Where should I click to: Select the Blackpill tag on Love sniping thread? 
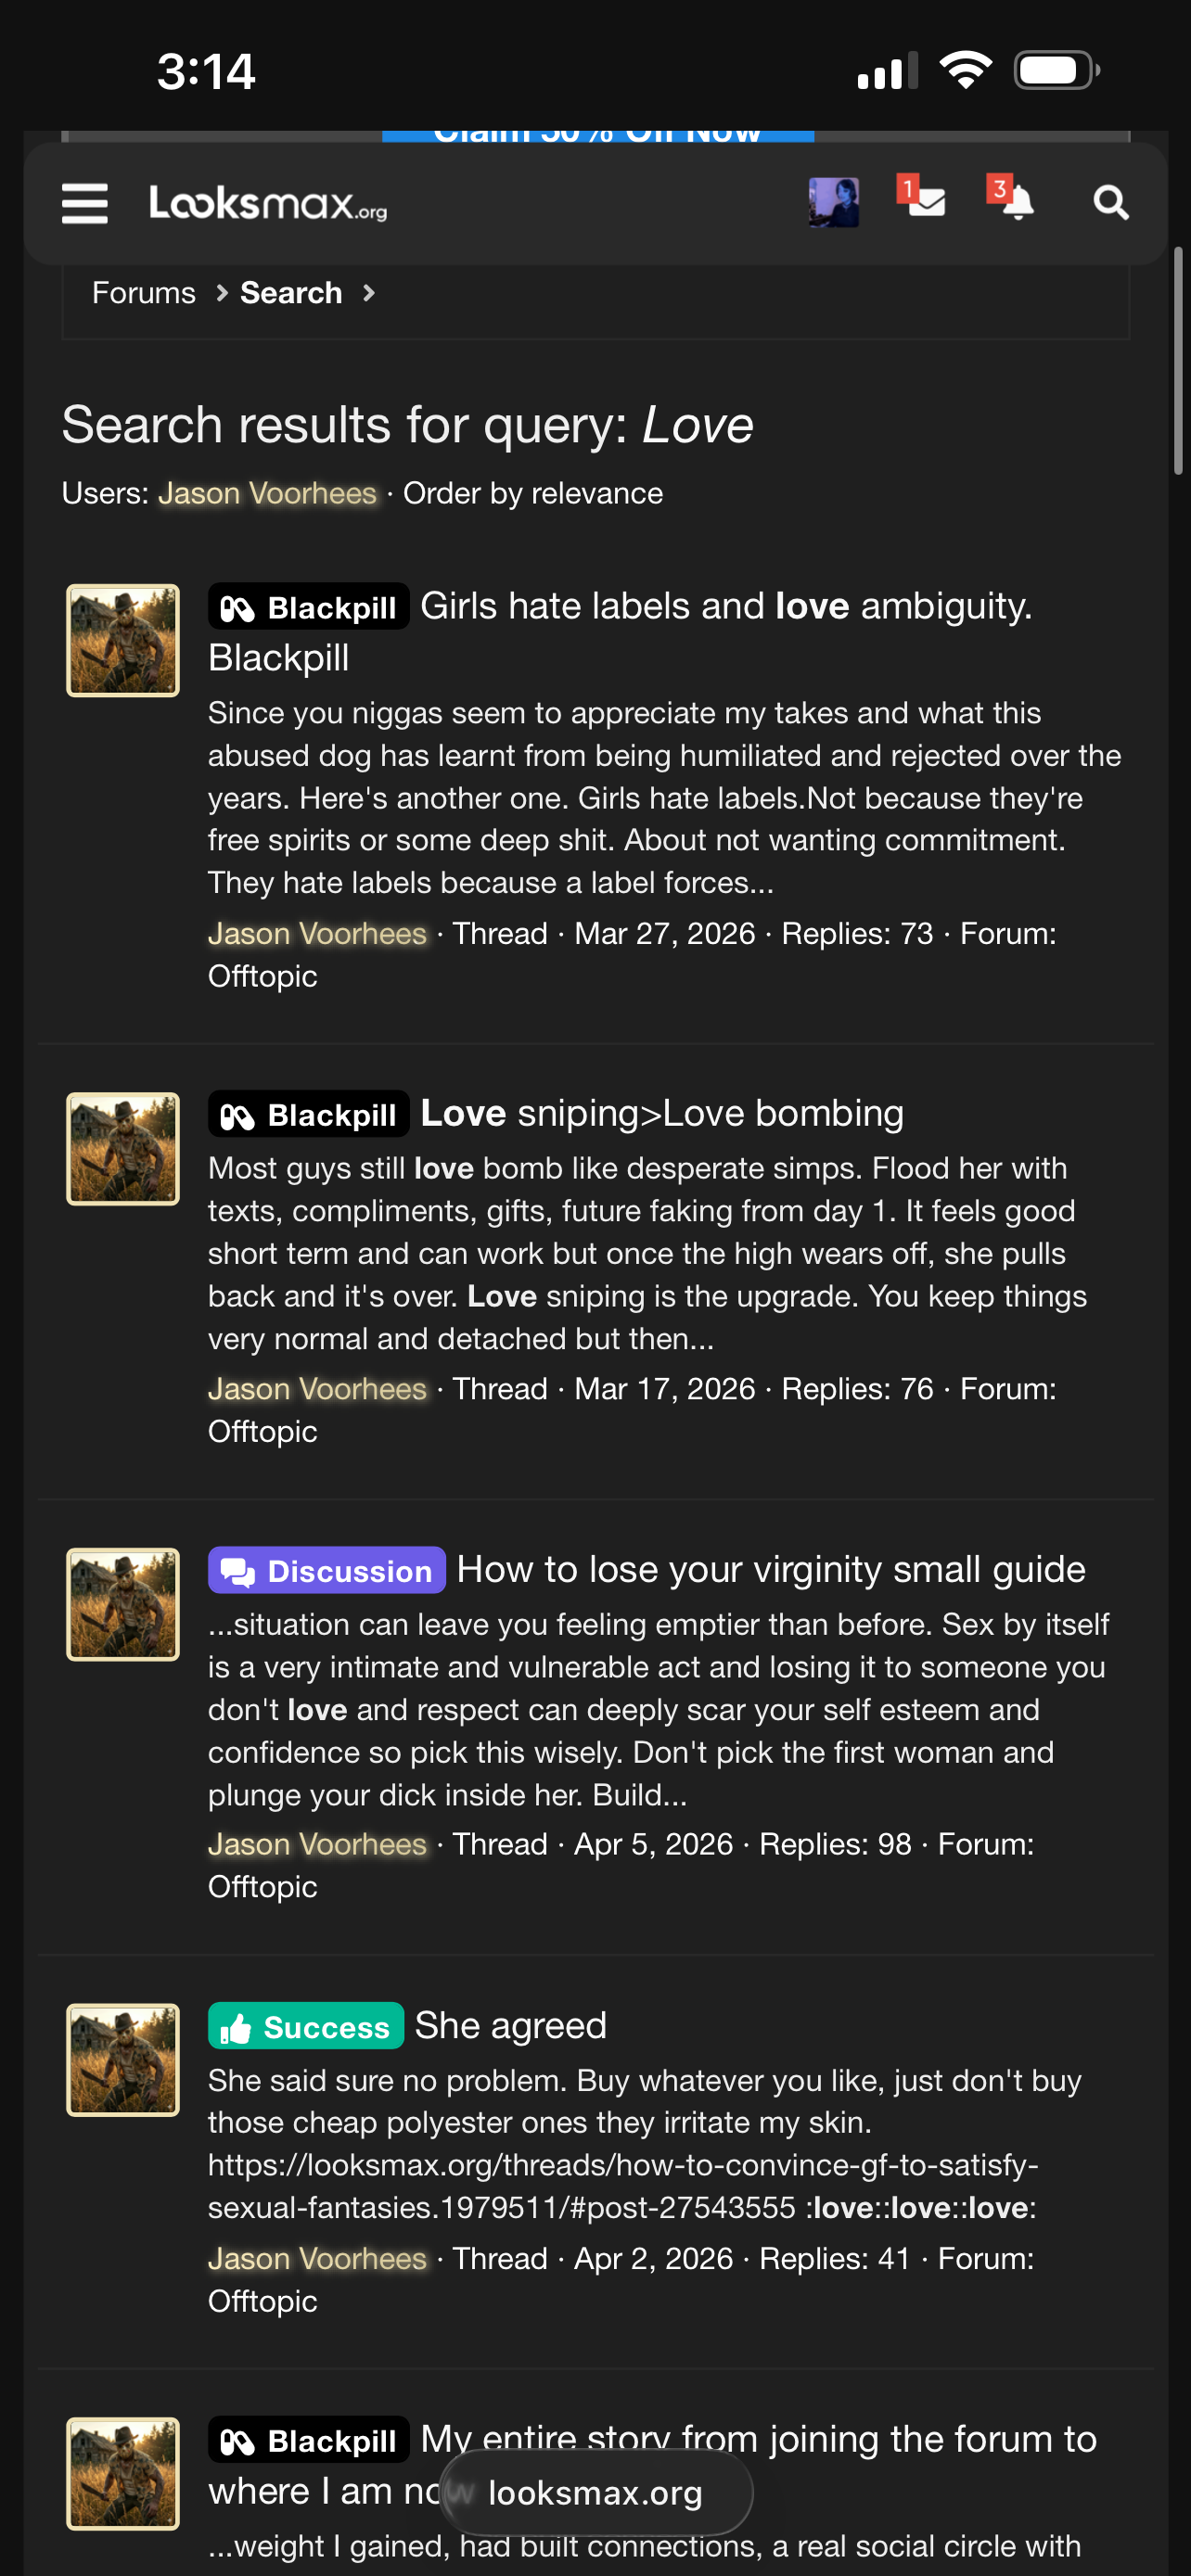pos(309,1115)
